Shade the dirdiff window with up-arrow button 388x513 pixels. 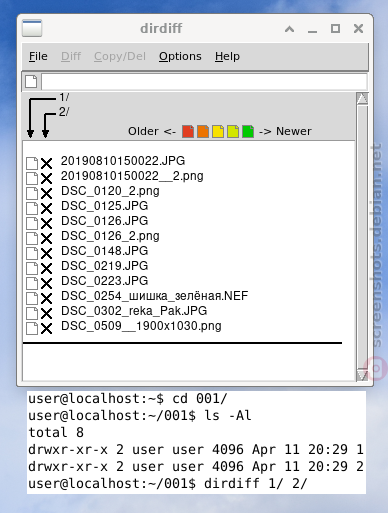click(289, 29)
